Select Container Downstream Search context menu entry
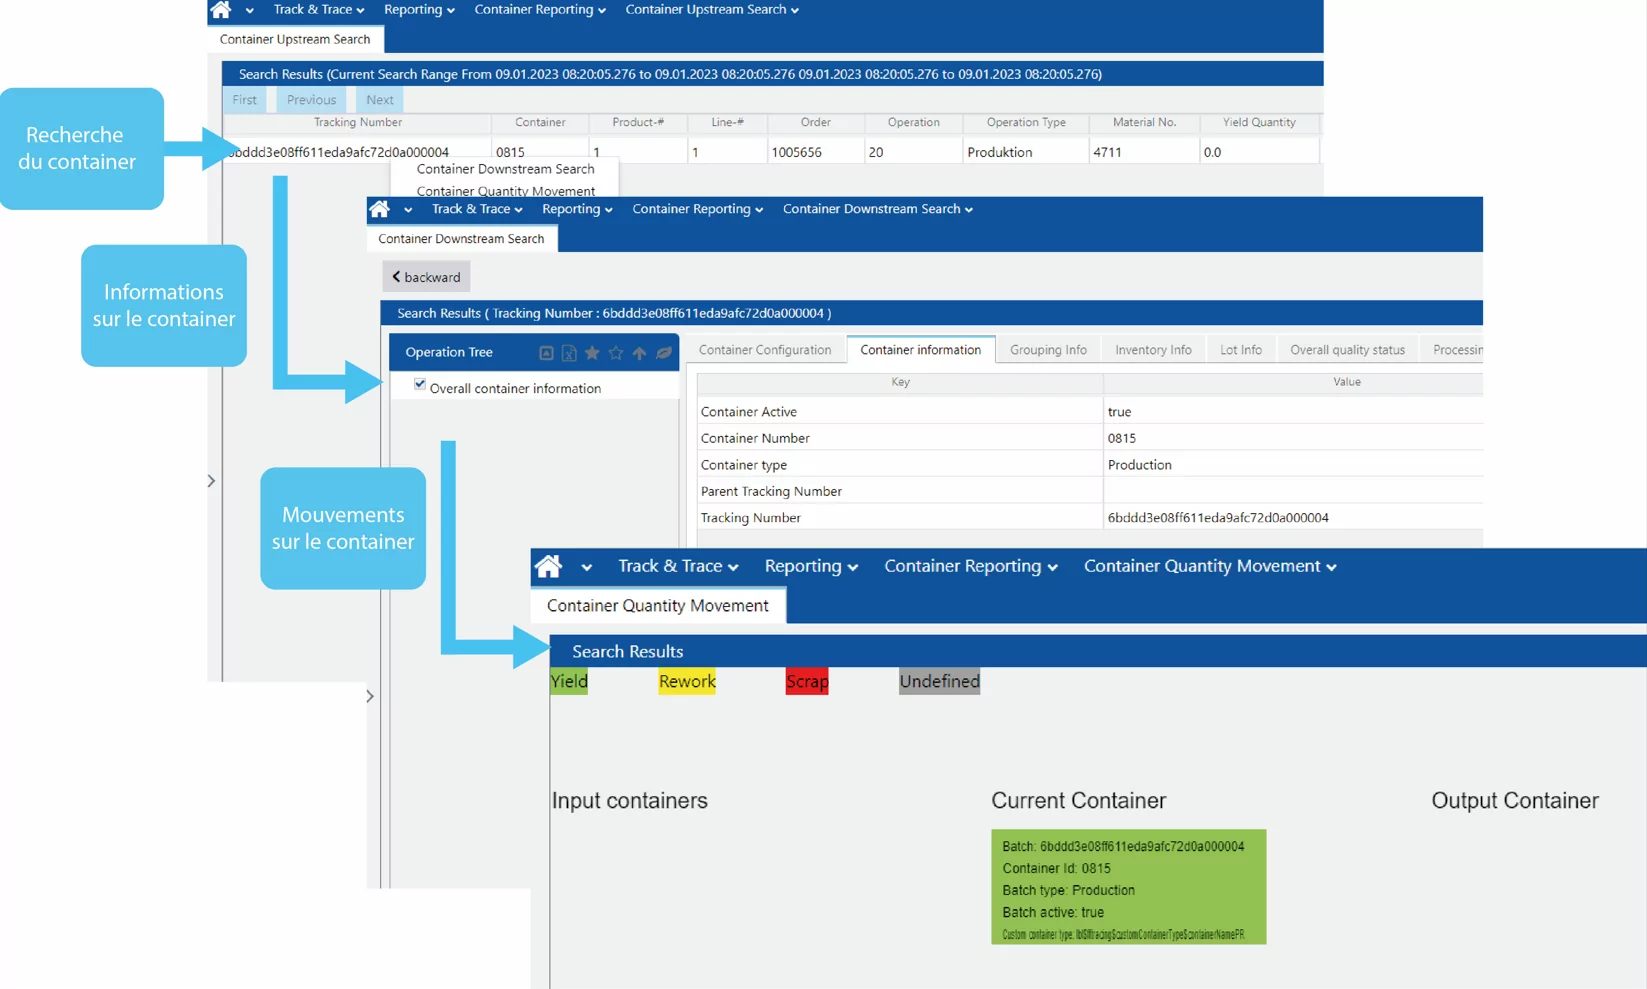 (x=505, y=169)
